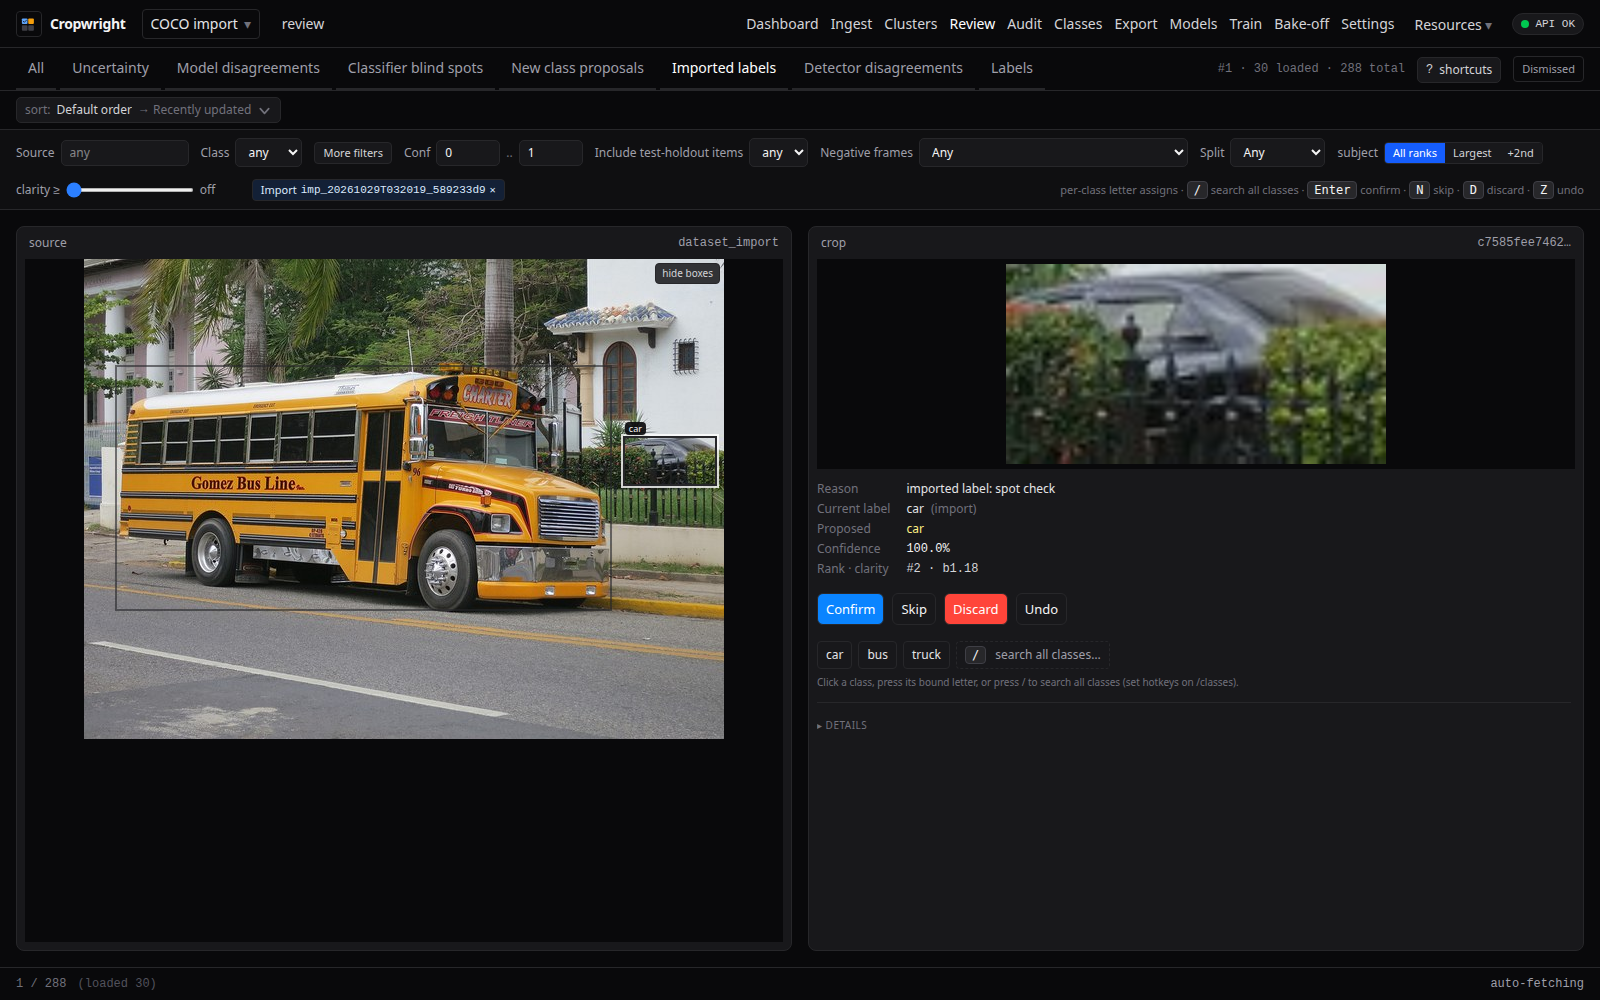
Task: Skip this crop
Action: pos(914,609)
